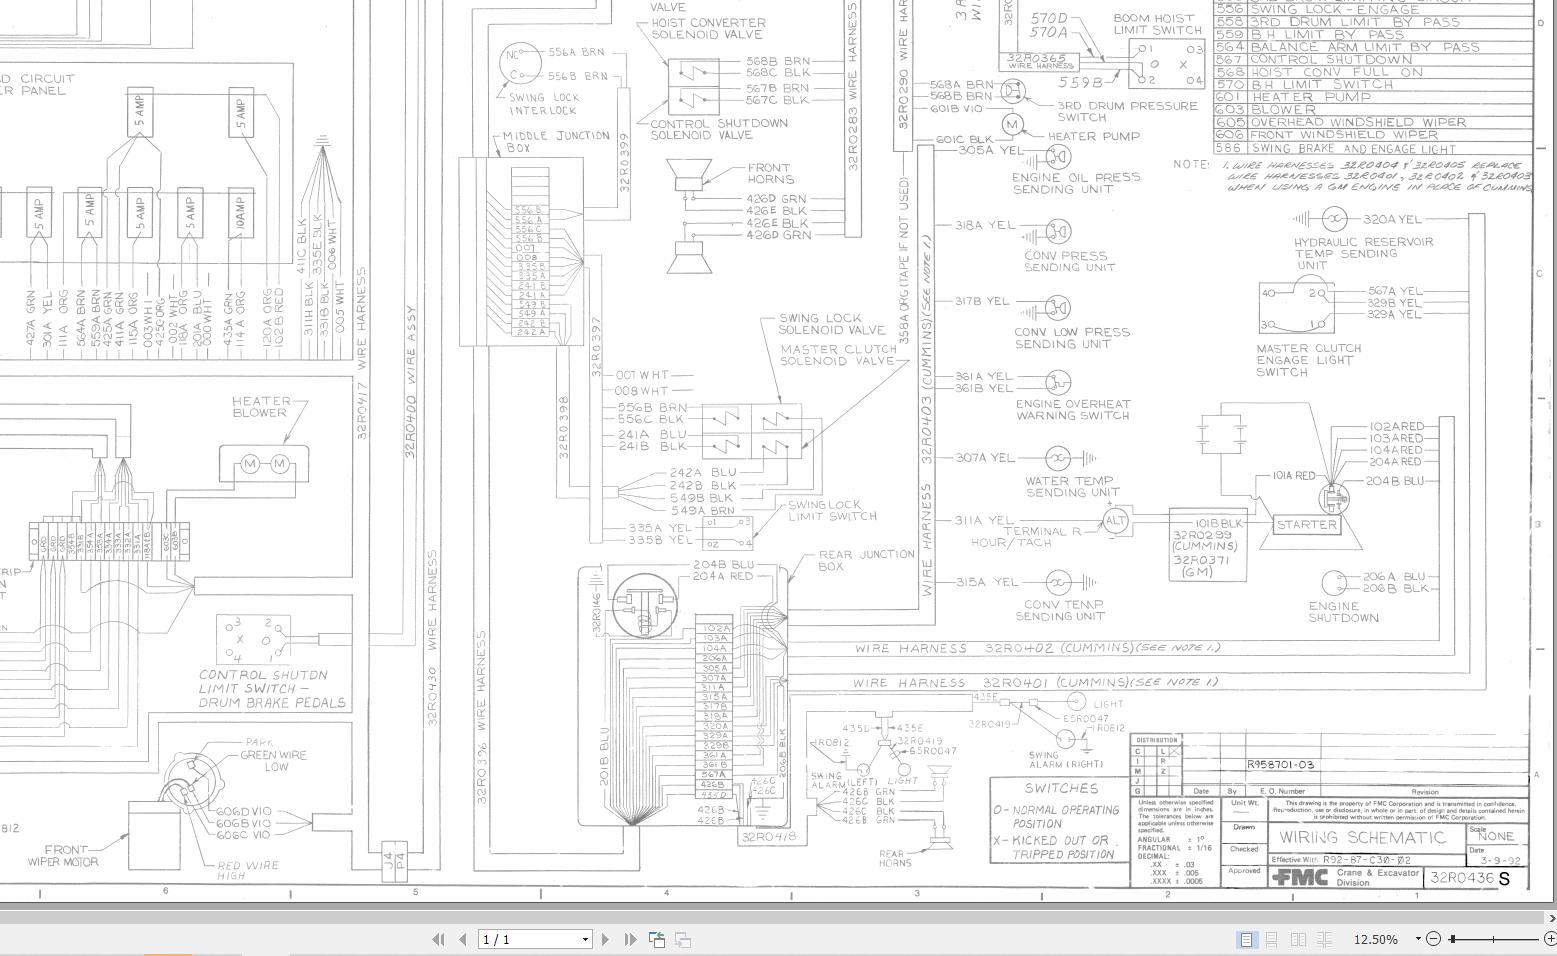Click the ENGINE SHUTDOWN label
Screen dimensions: 1557x956
1343,612
